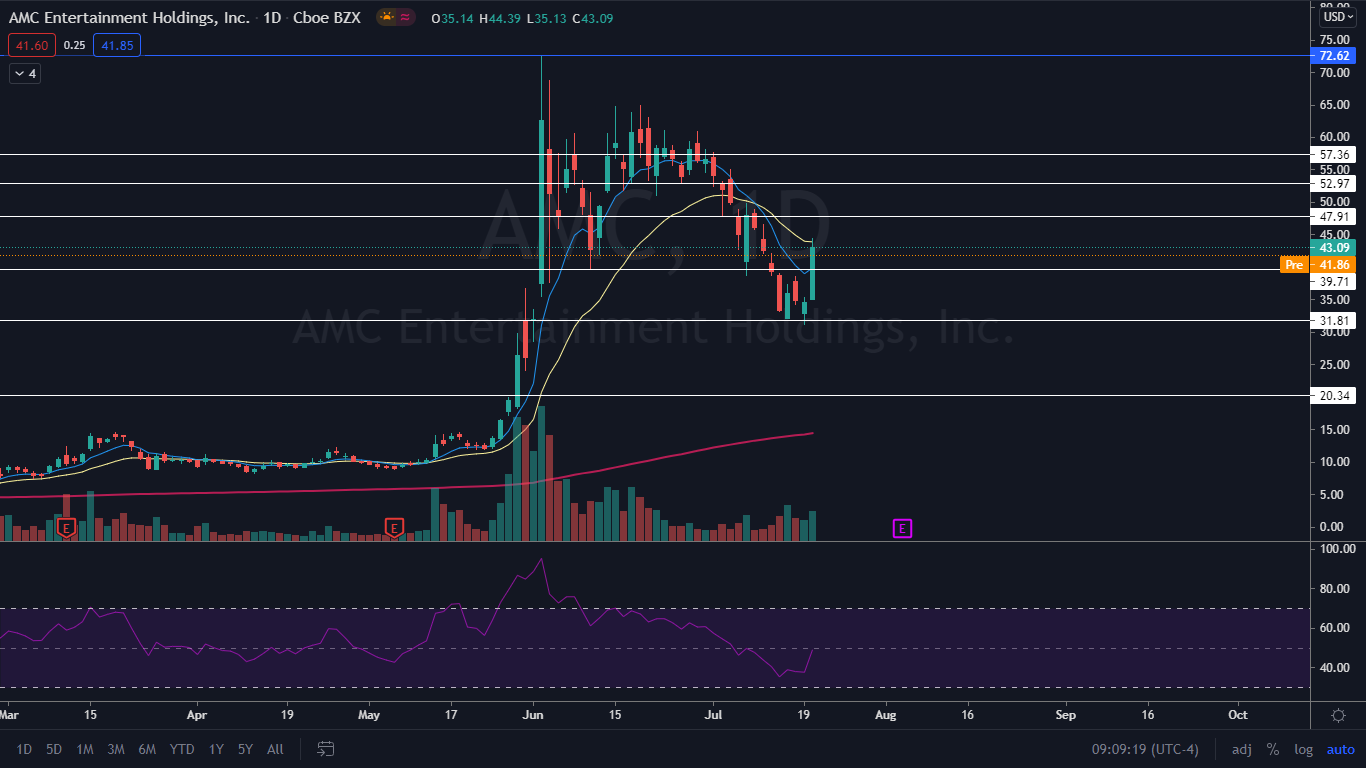Toggle adj price adjustment
Viewport: 1366px width, 768px height.
(1242, 749)
